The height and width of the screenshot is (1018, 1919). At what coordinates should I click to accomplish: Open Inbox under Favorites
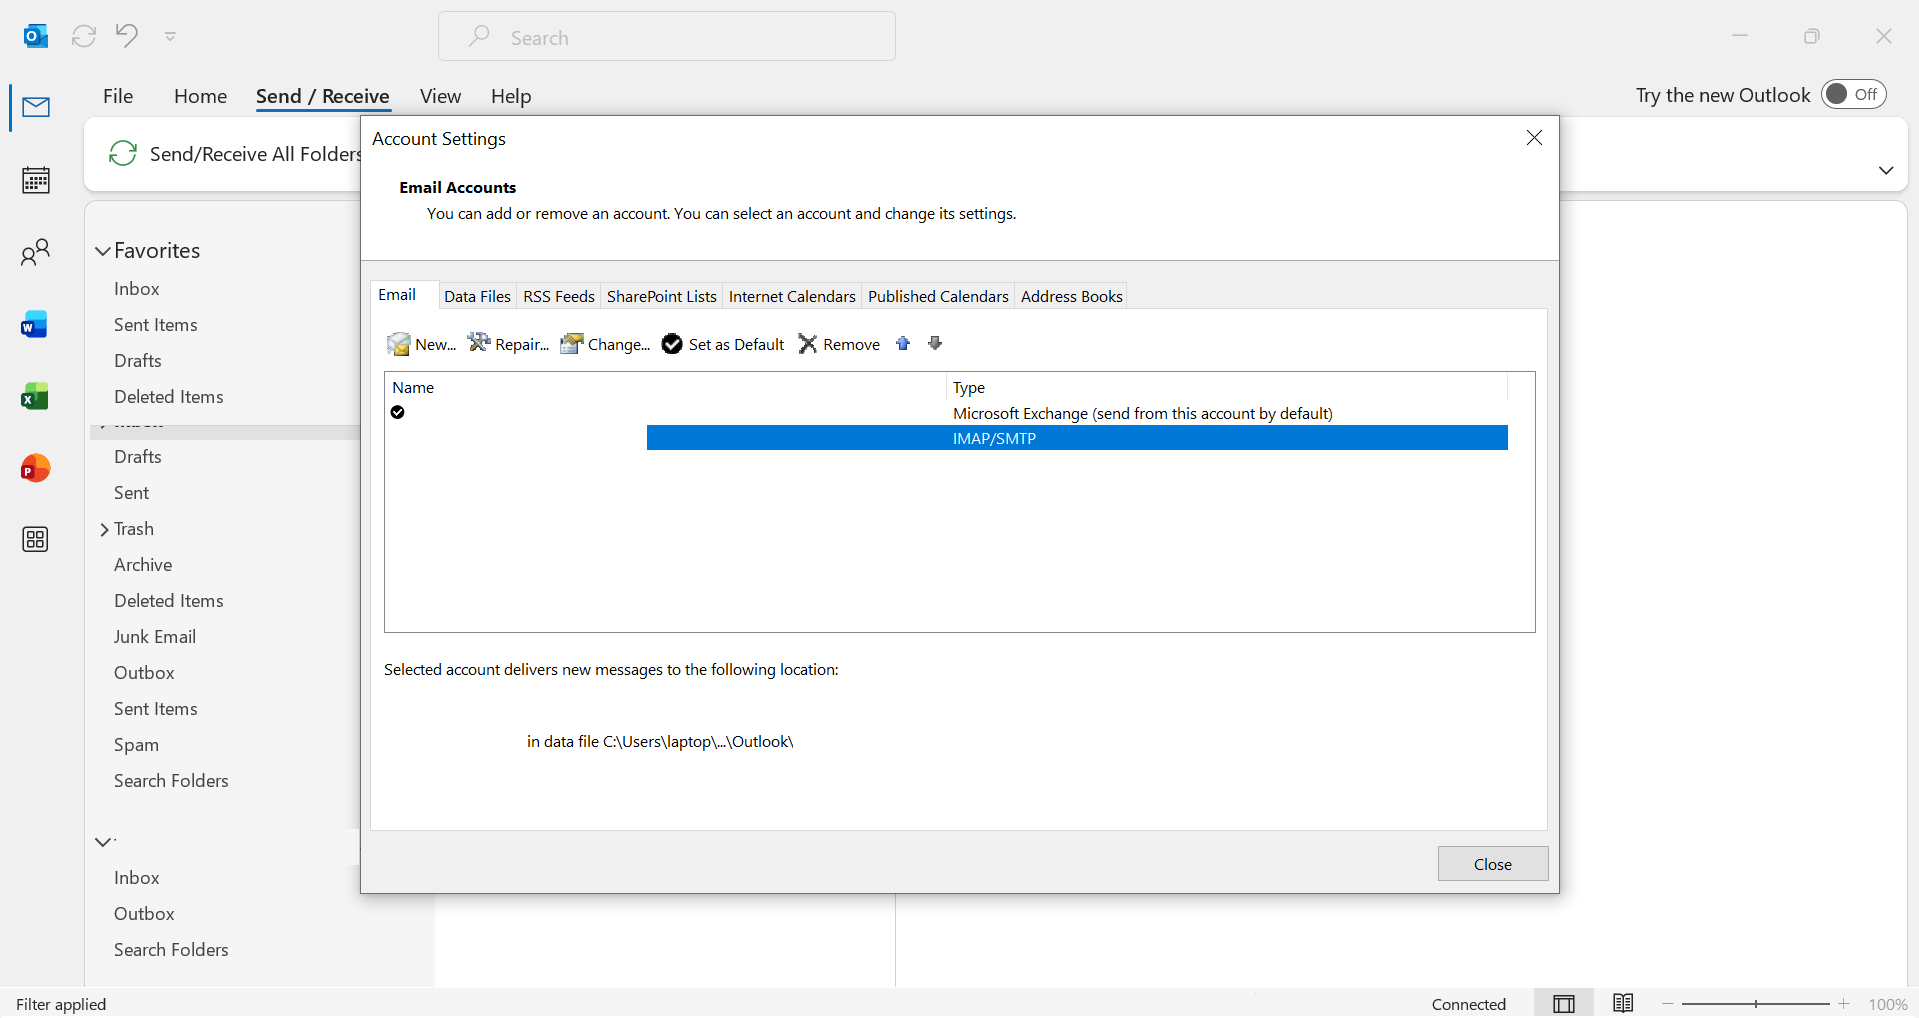[137, 289]
